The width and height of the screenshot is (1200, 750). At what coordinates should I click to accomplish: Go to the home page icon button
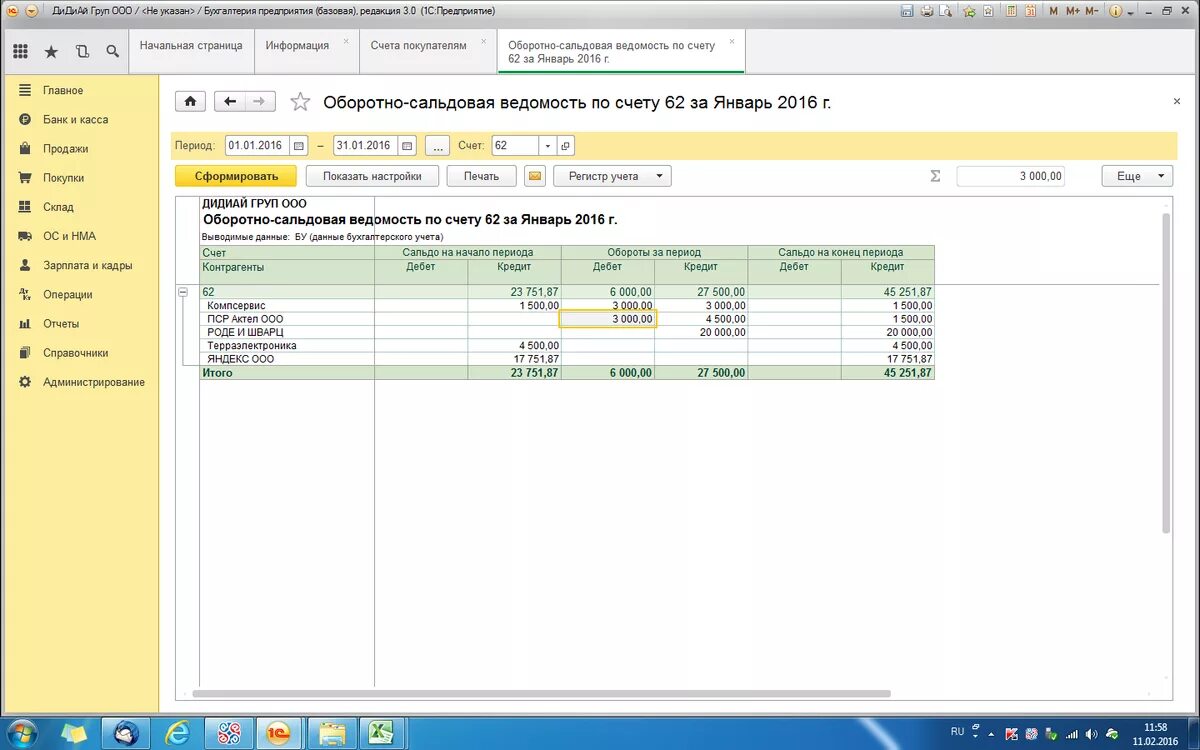(191, 101)
